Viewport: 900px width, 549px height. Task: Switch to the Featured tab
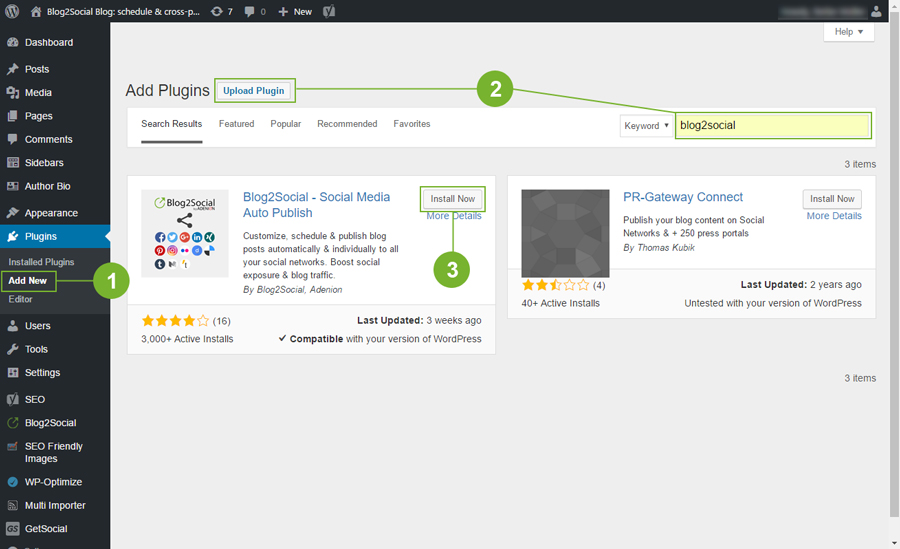point(236,123)
